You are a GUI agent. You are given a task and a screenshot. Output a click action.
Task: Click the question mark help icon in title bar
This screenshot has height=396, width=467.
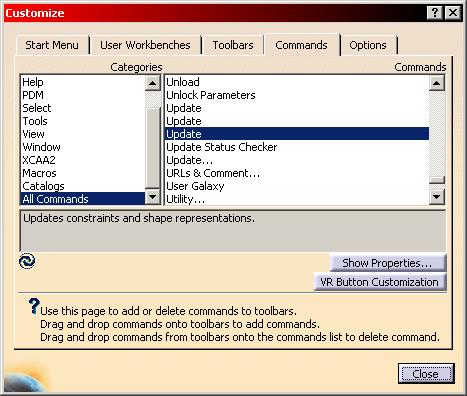[x=435, y=13]
